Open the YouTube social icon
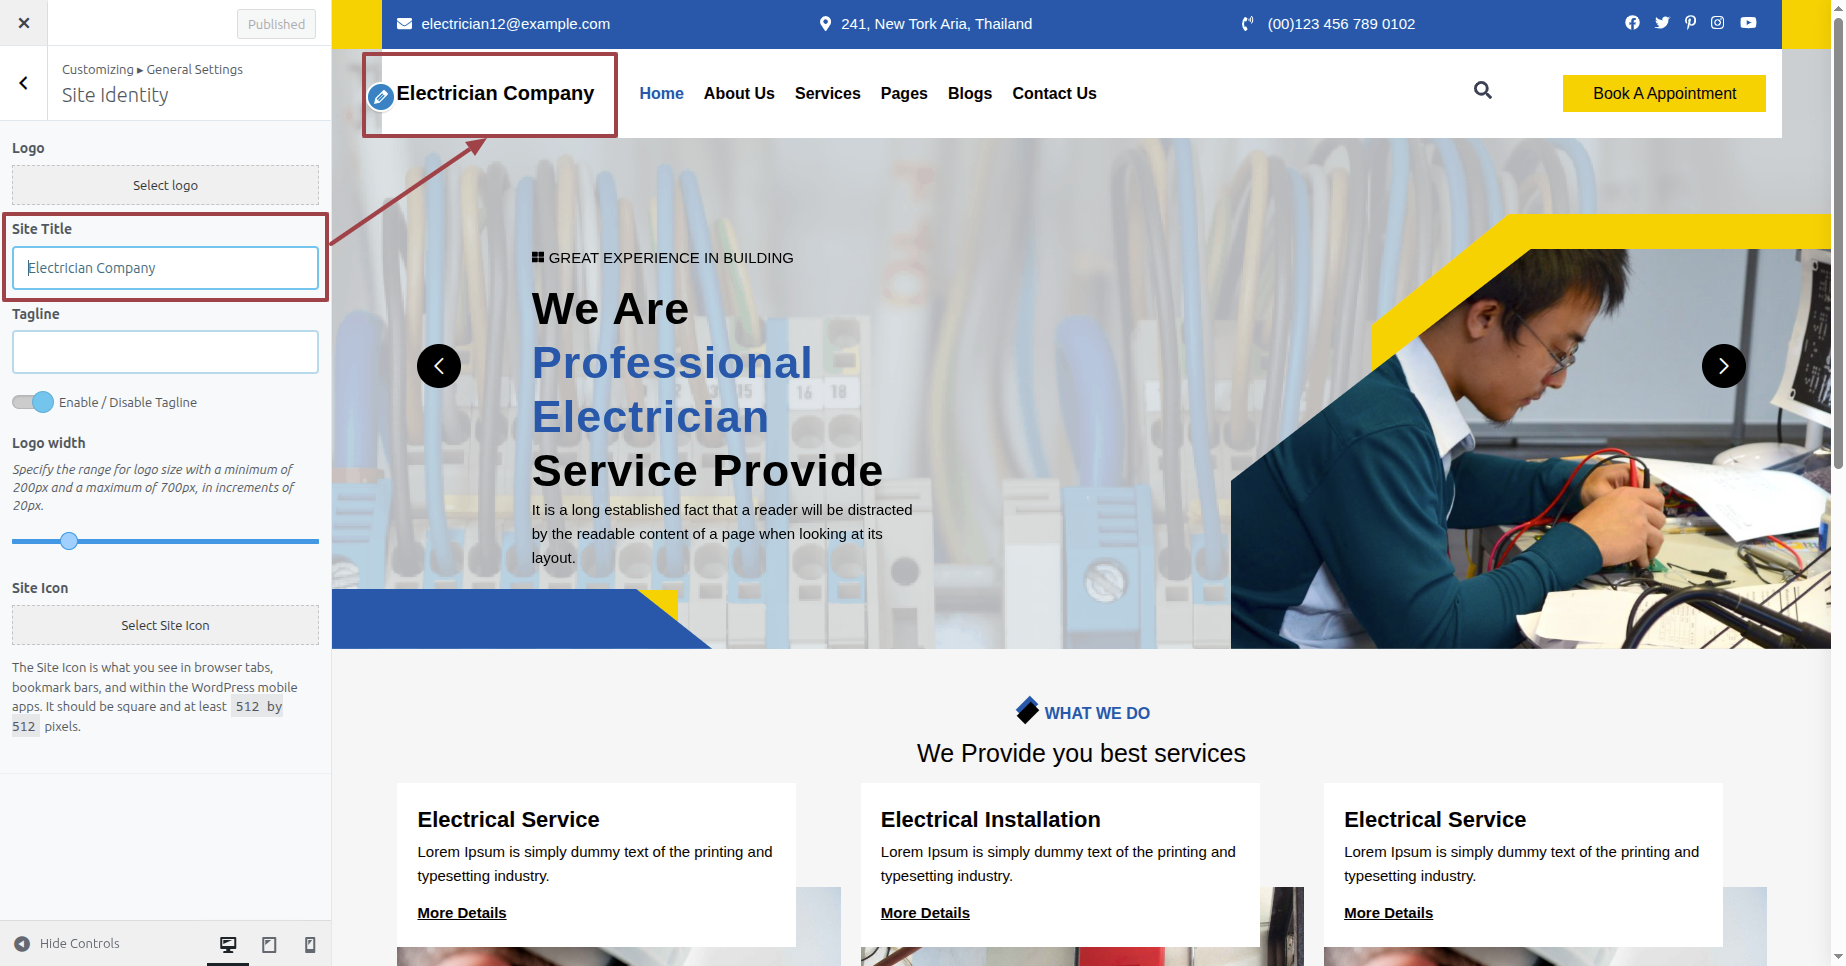The height and width of the screenshot is (966, 1846). click(x=1748, y=23)
